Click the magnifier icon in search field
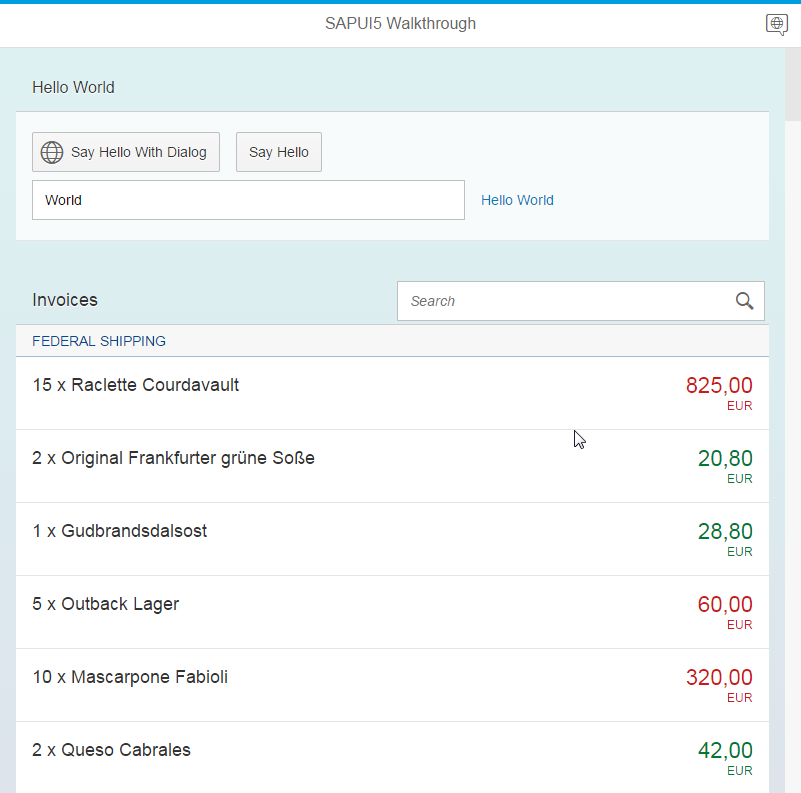The height and width of the screenshot is (793, 801). pos(744,301)
